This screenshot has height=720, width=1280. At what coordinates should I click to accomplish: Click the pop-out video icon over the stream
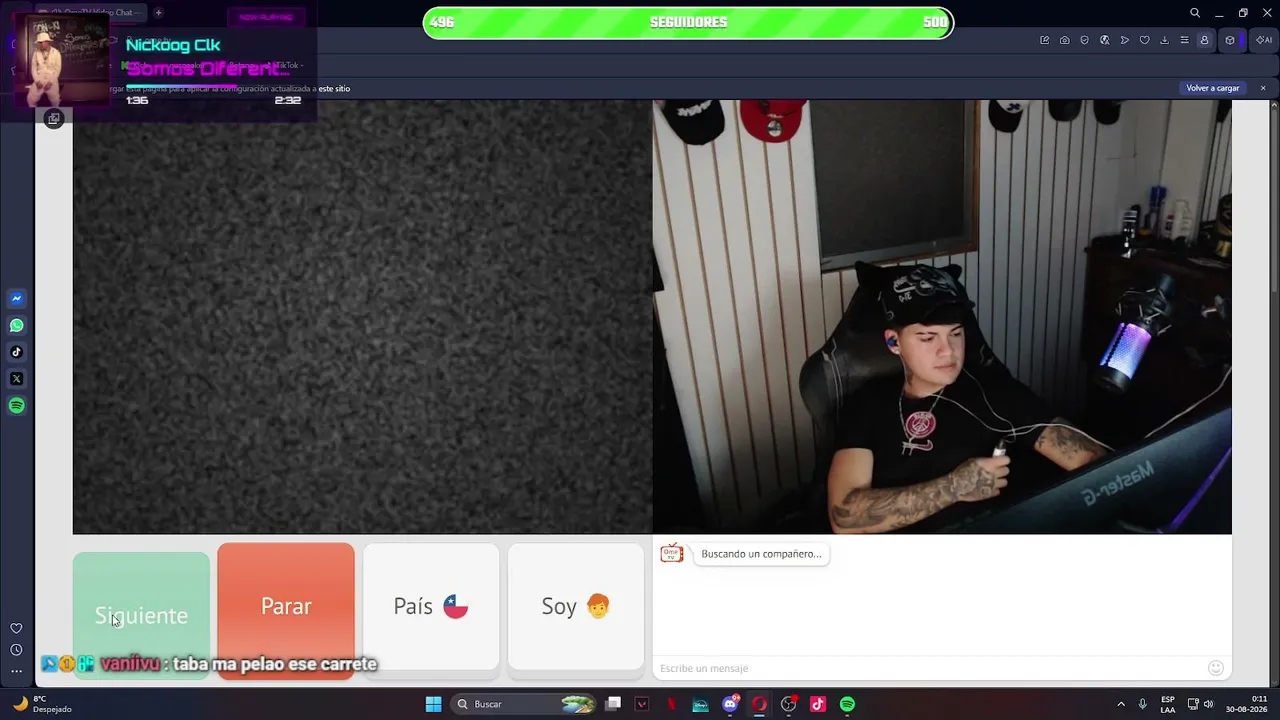point(54,119)
